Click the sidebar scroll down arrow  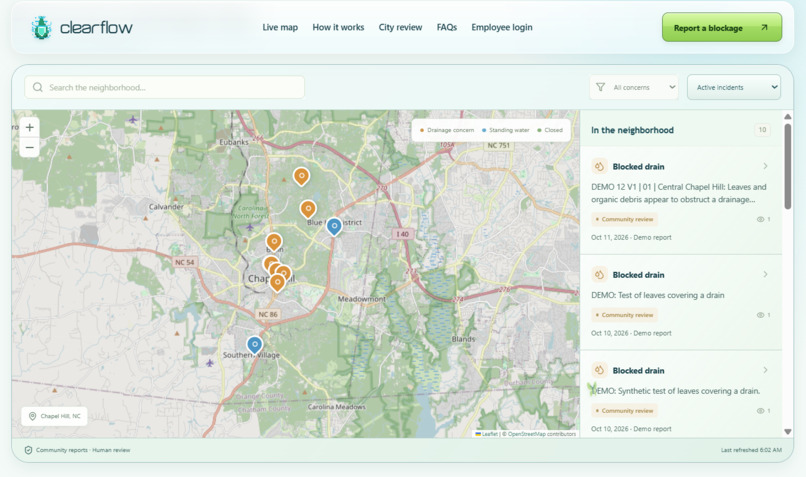[787, 432]
